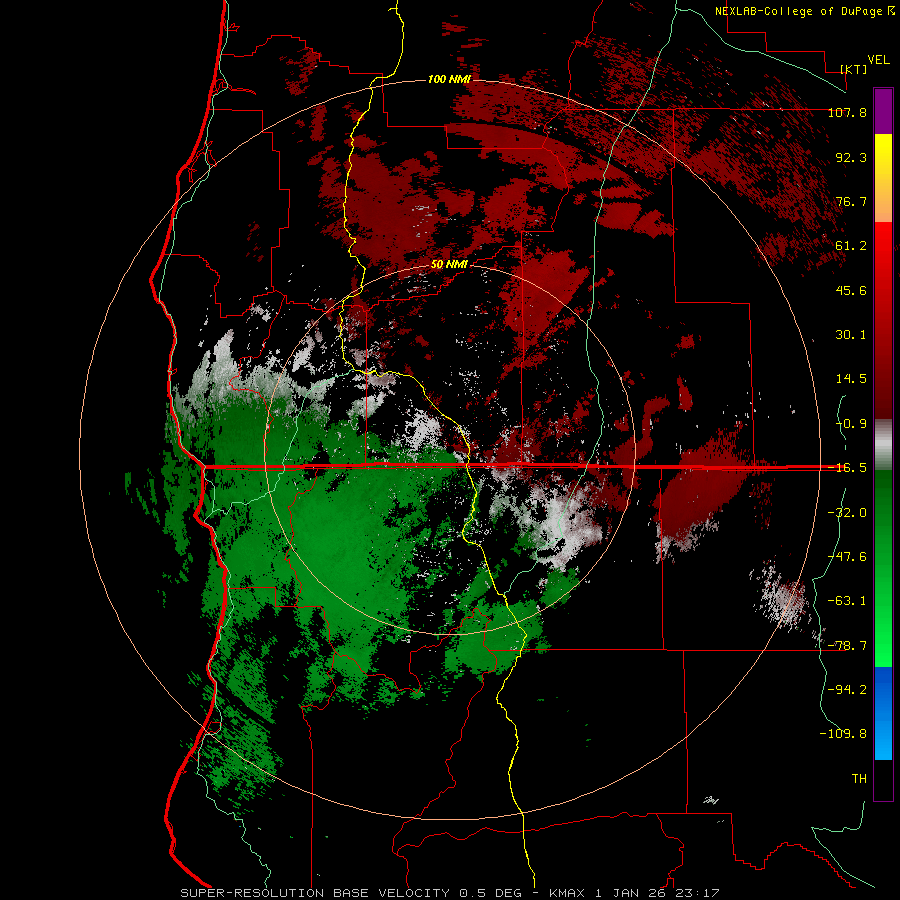The width and height of the screenshot is (900, 900).
Task: Click the "107.8" legend value
Action: 847,112
